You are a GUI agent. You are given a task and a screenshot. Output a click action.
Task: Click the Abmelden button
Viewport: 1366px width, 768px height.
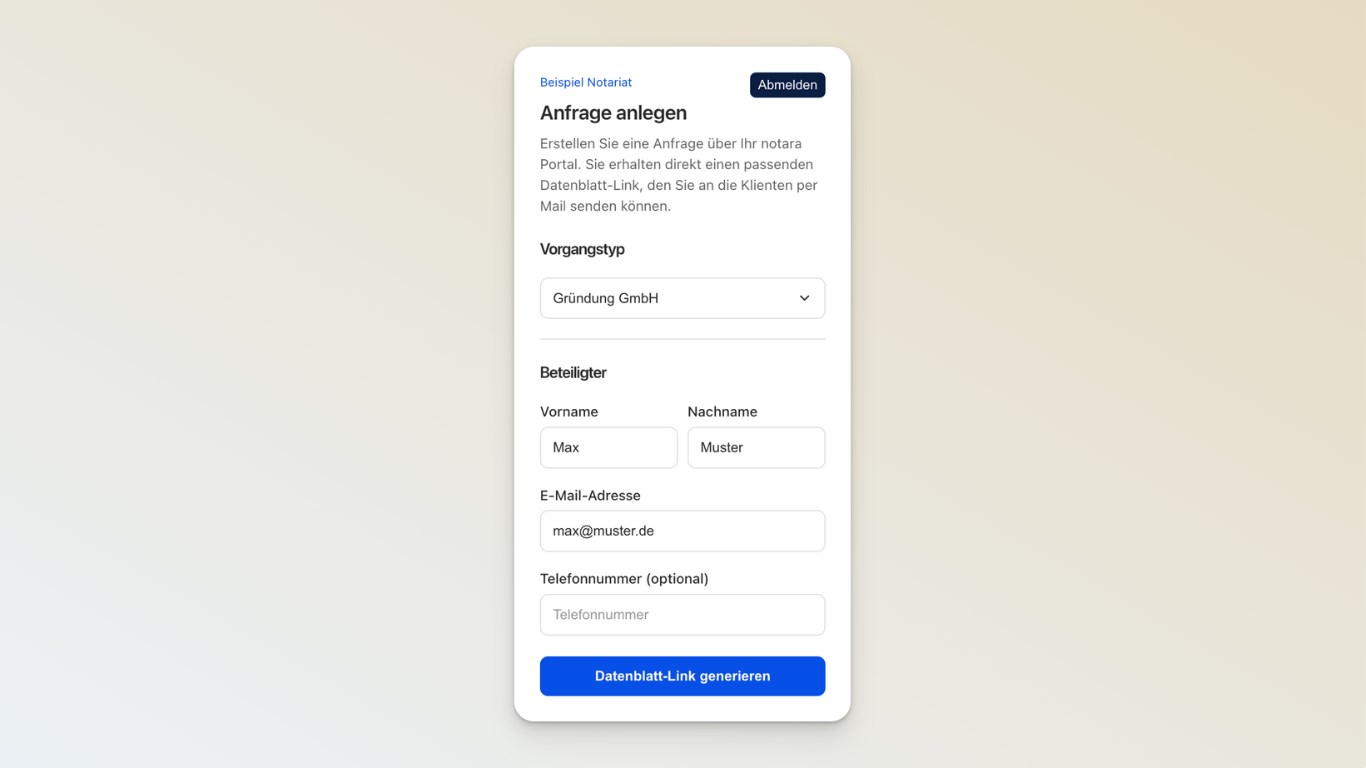(x=787, y=85)
